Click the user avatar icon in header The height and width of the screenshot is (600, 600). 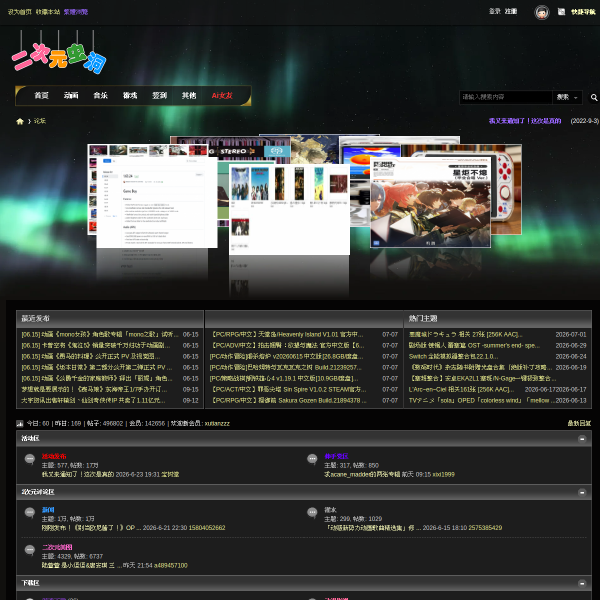click(x=541, y=12)
